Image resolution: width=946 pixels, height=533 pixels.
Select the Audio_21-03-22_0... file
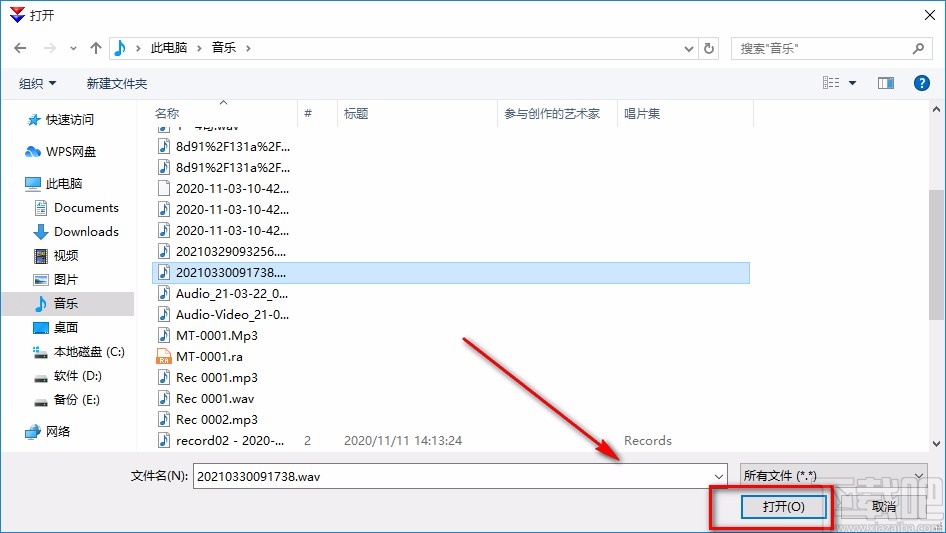click(x=232, y=294)
